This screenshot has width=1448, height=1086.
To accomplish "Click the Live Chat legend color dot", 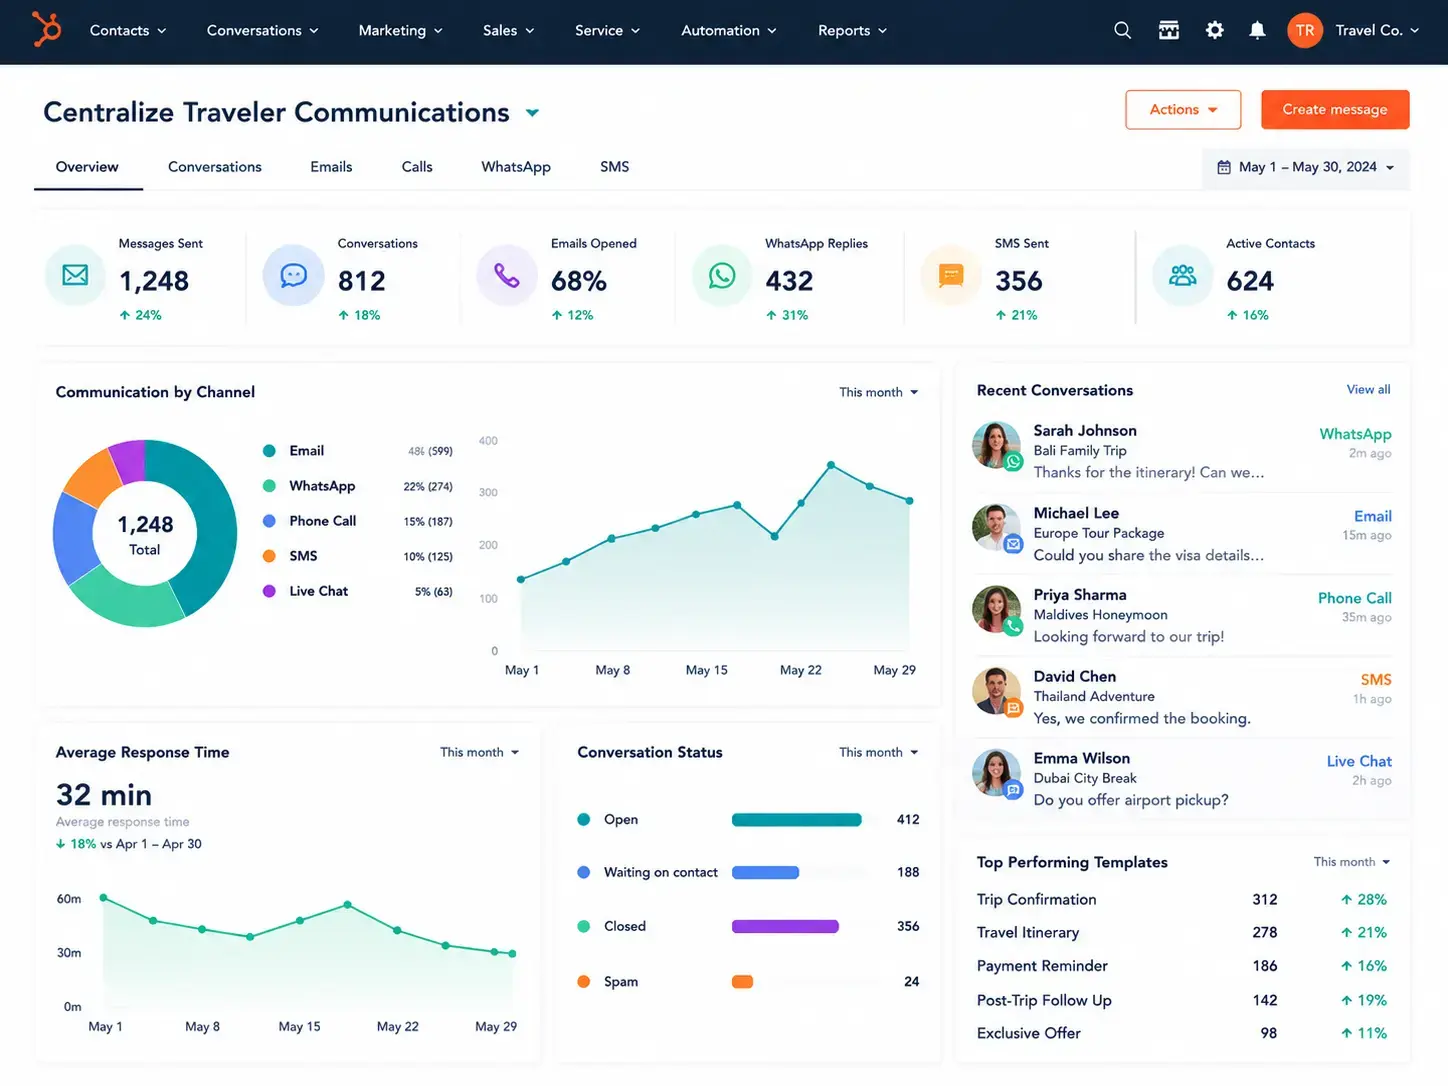I will (x=269, y=591).
